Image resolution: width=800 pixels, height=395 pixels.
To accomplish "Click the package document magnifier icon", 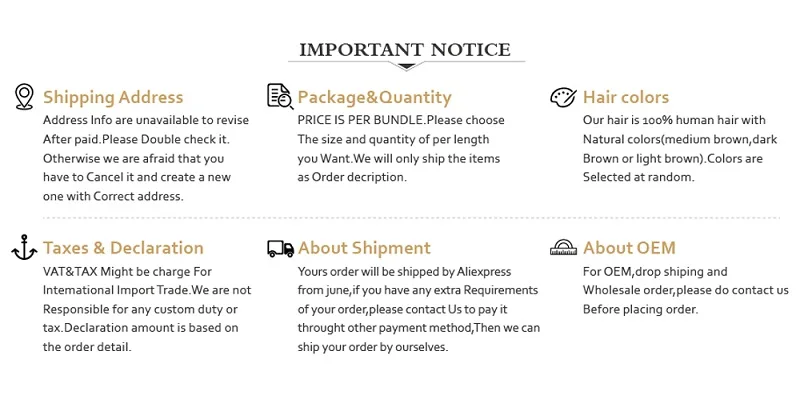I will click(x=280, y=96).
